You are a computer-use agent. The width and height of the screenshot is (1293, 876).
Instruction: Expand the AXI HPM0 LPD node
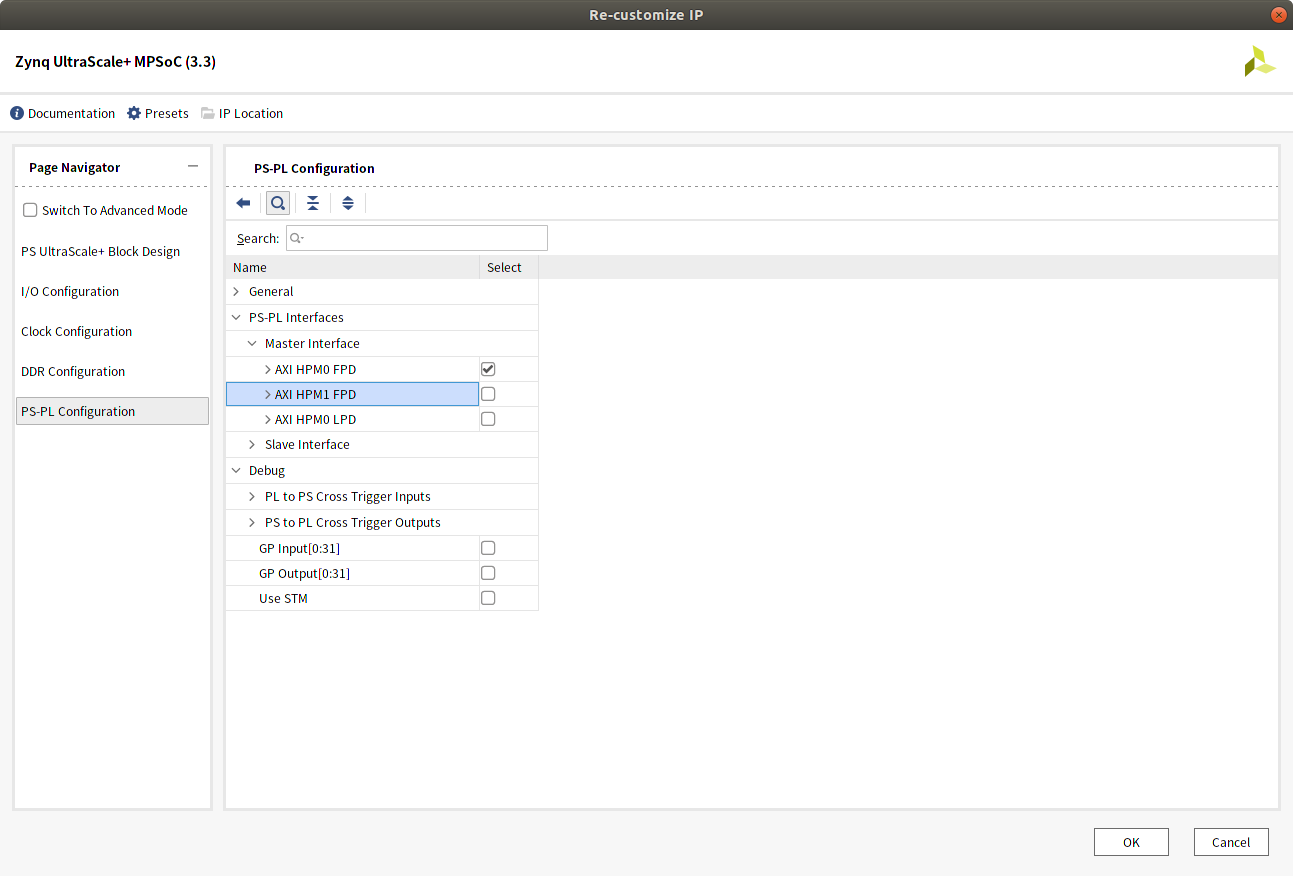click(x=267, y=419)
